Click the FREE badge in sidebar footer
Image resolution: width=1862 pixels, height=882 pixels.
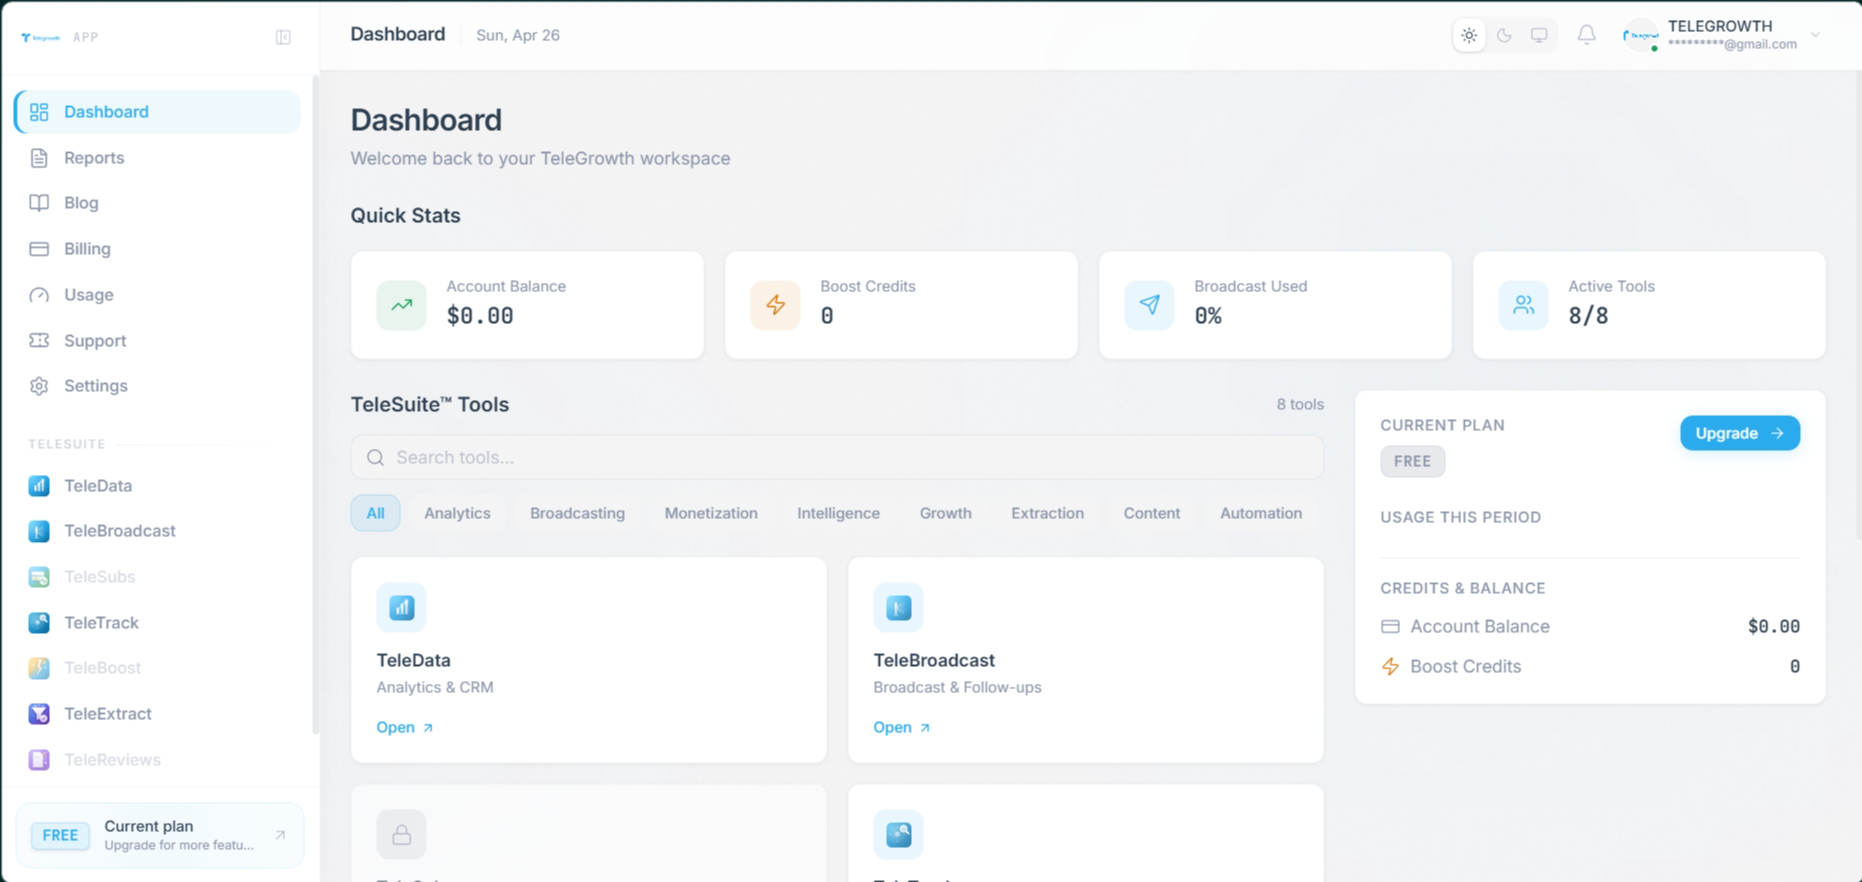pos(60,835)
